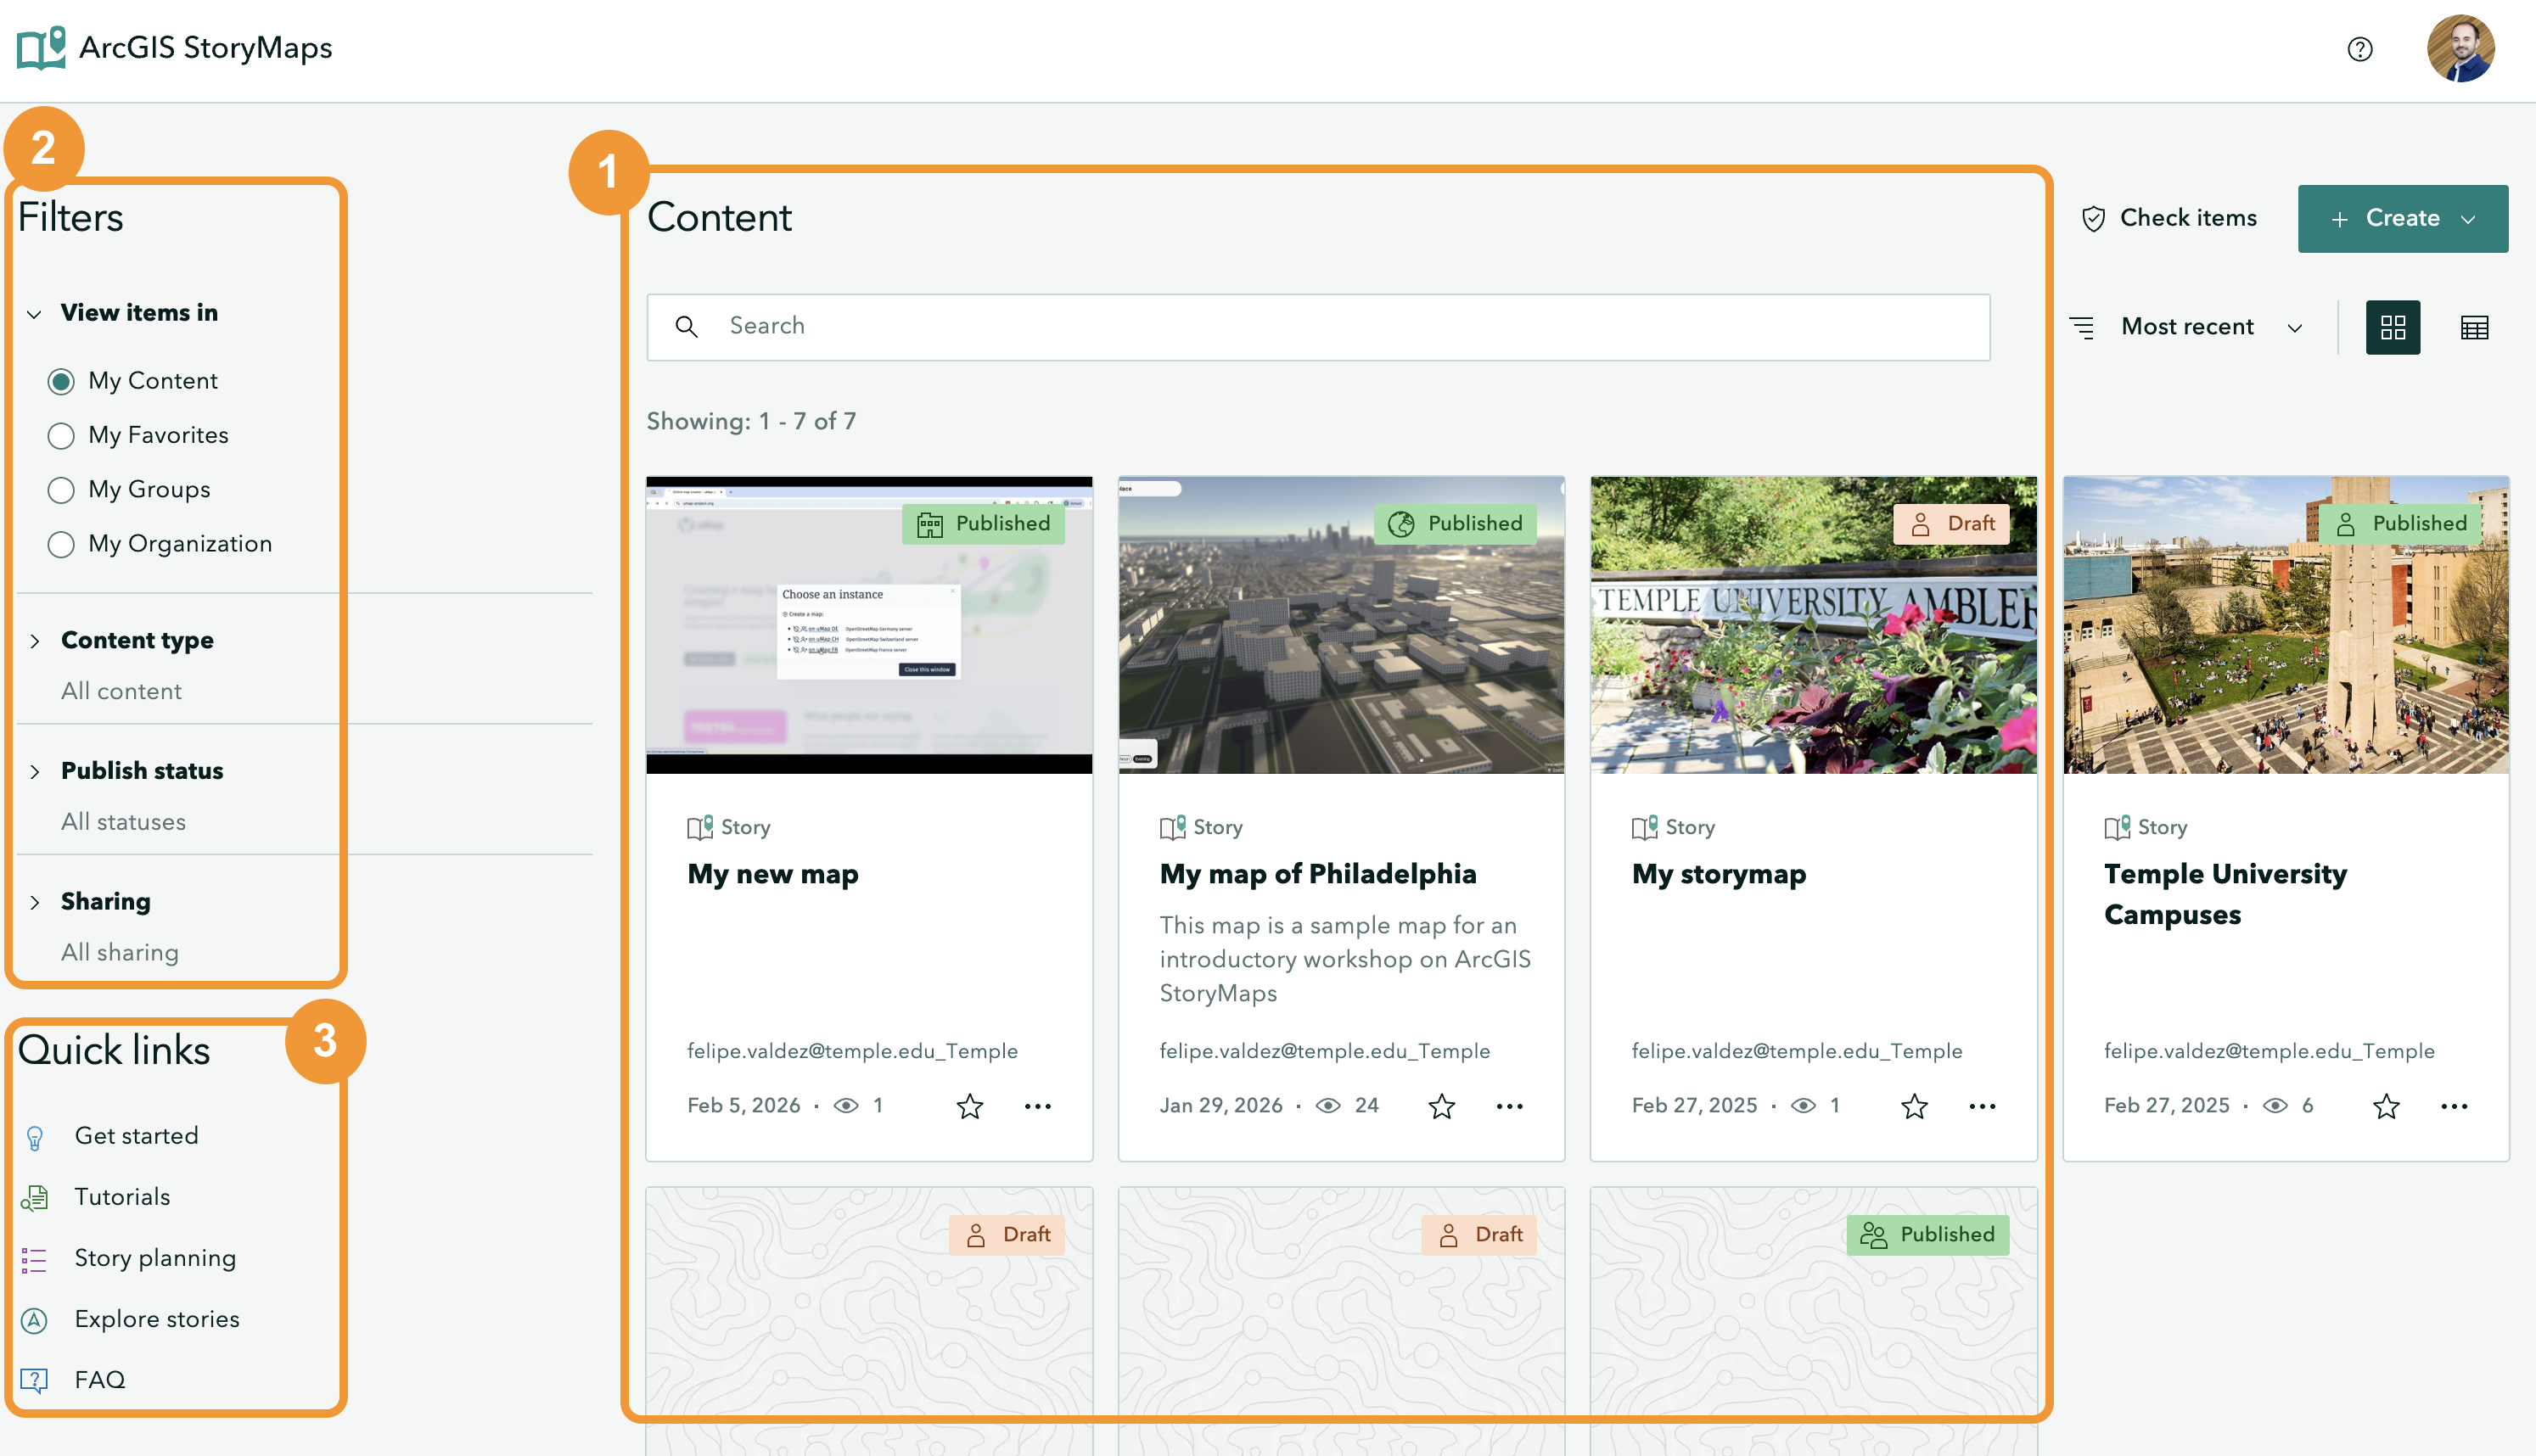Open the Get started quick link
The image size is (2536, 1456).
coord(137,1136)
